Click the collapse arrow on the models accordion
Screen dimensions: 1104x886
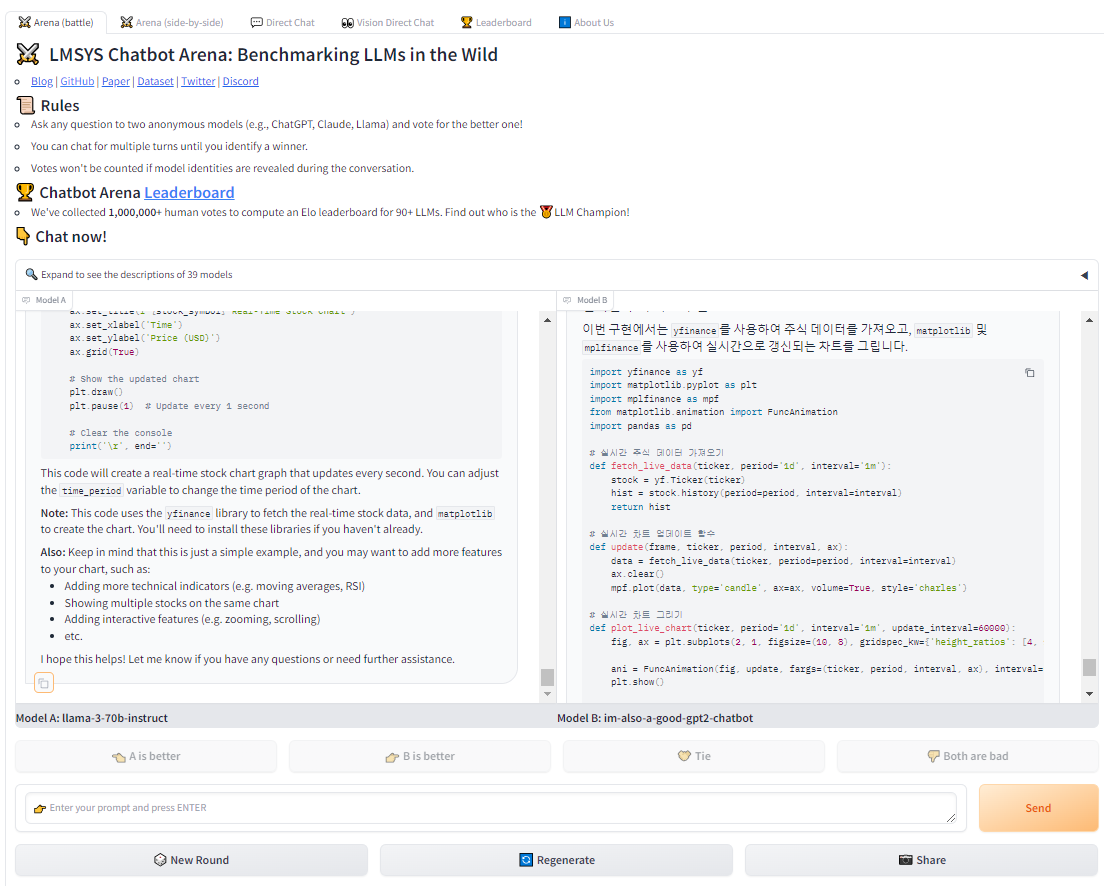click(1084, 275)
